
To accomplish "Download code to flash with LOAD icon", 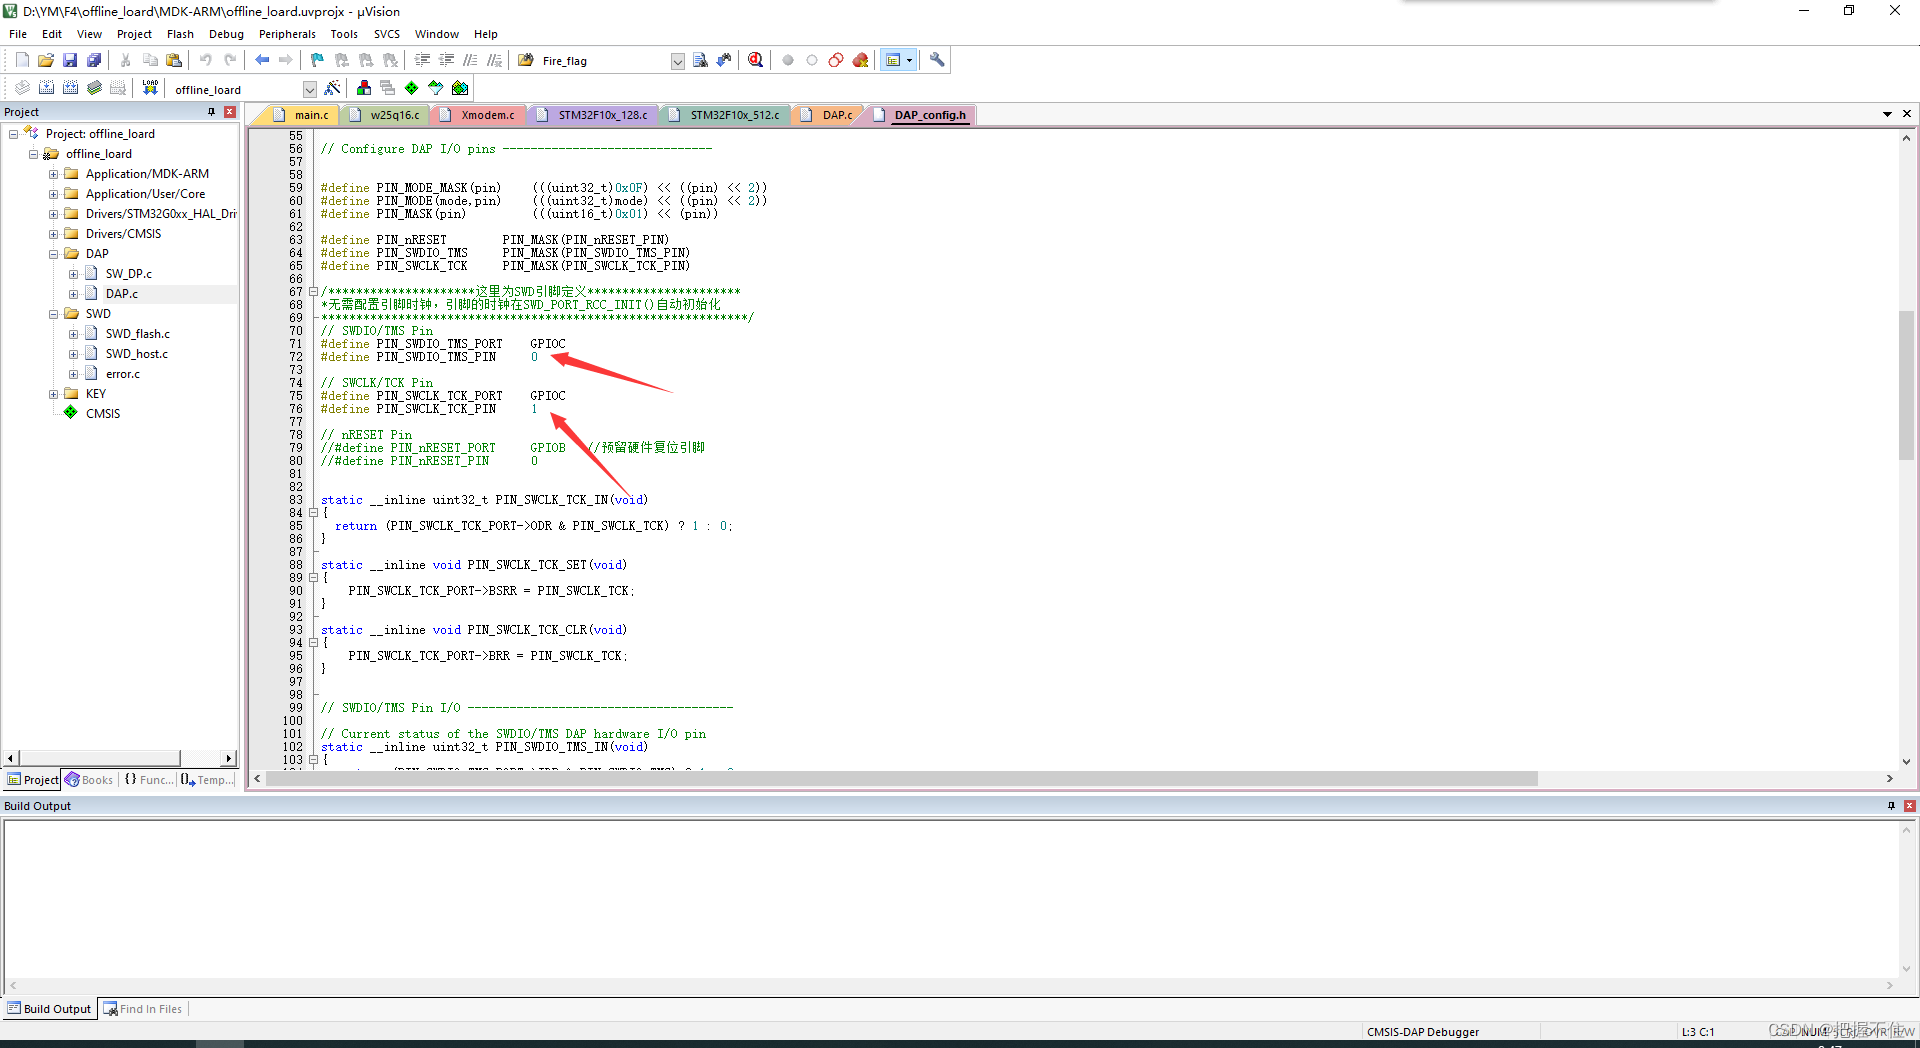I will pyautogui.click(x=150, y=88).
